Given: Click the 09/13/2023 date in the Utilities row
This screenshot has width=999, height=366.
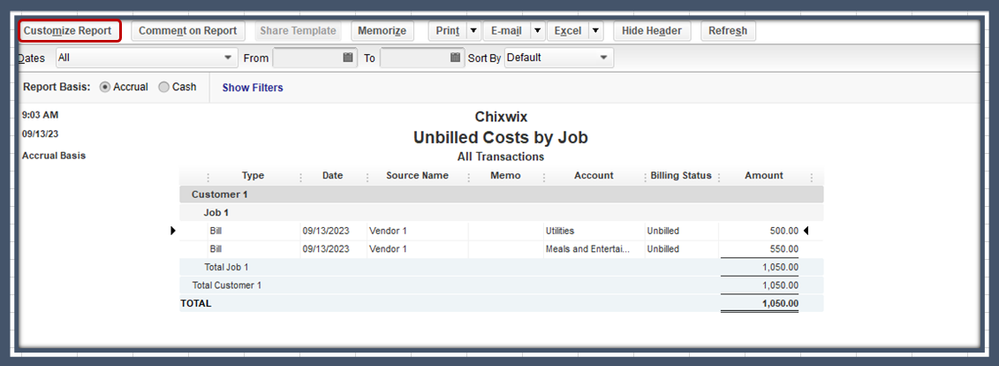Looking at the screenshot, I should click(x=326, y=231).
